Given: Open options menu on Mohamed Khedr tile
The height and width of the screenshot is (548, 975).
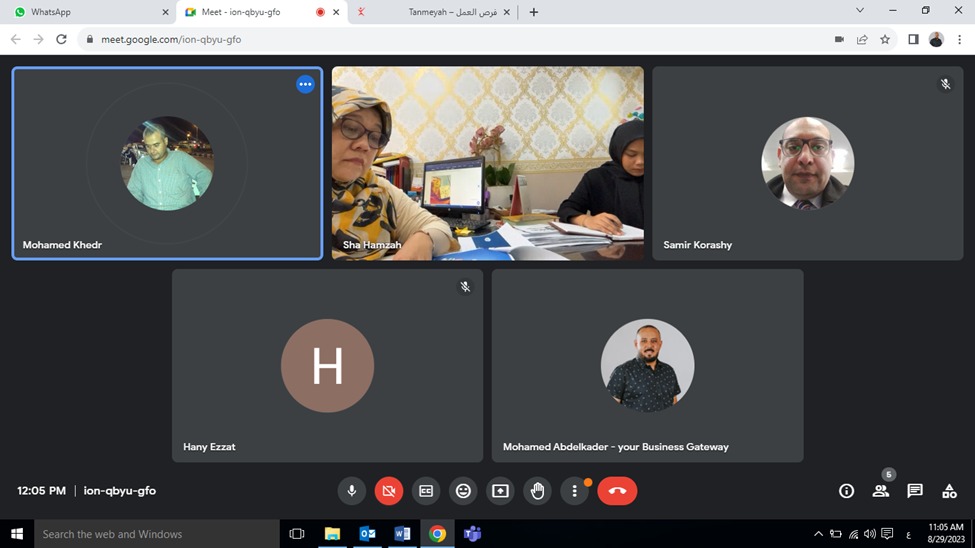Looking at the screenshot, I should 305,84.
